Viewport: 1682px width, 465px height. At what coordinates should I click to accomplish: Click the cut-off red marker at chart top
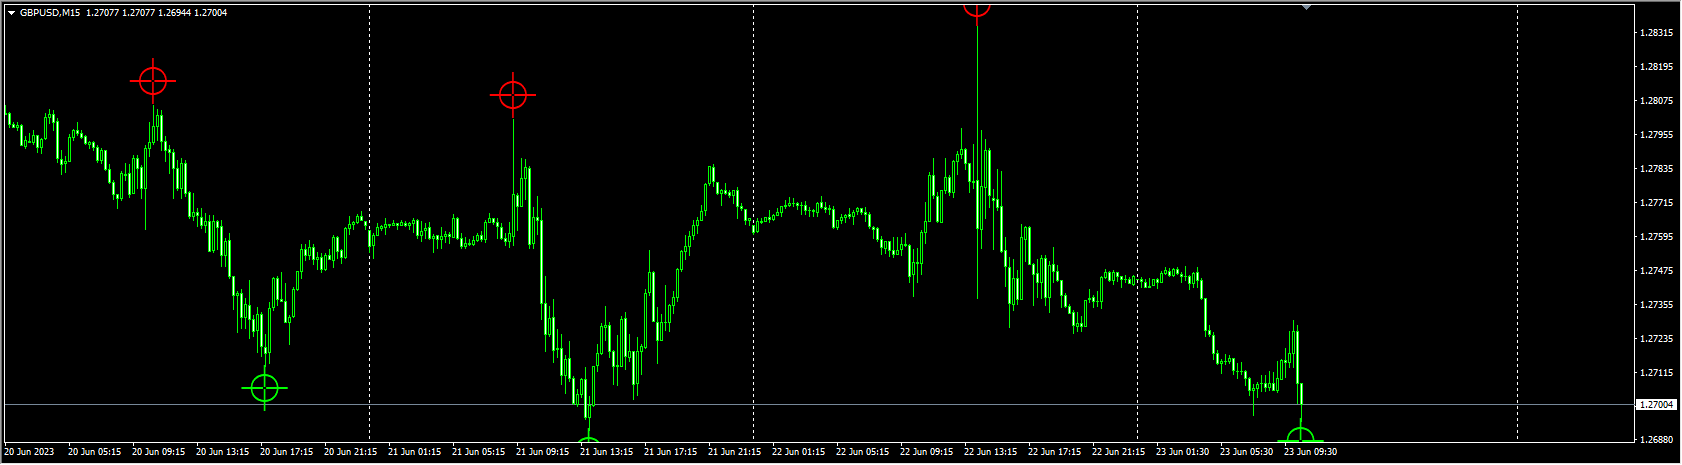[x=976, y=7]
